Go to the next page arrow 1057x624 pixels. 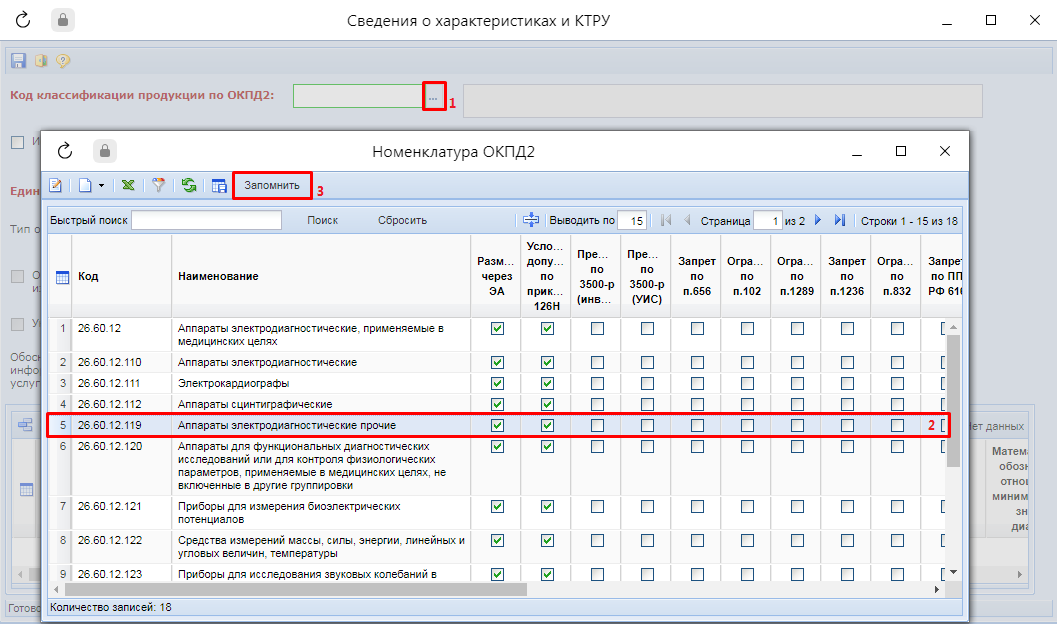(x=818, y=220)
